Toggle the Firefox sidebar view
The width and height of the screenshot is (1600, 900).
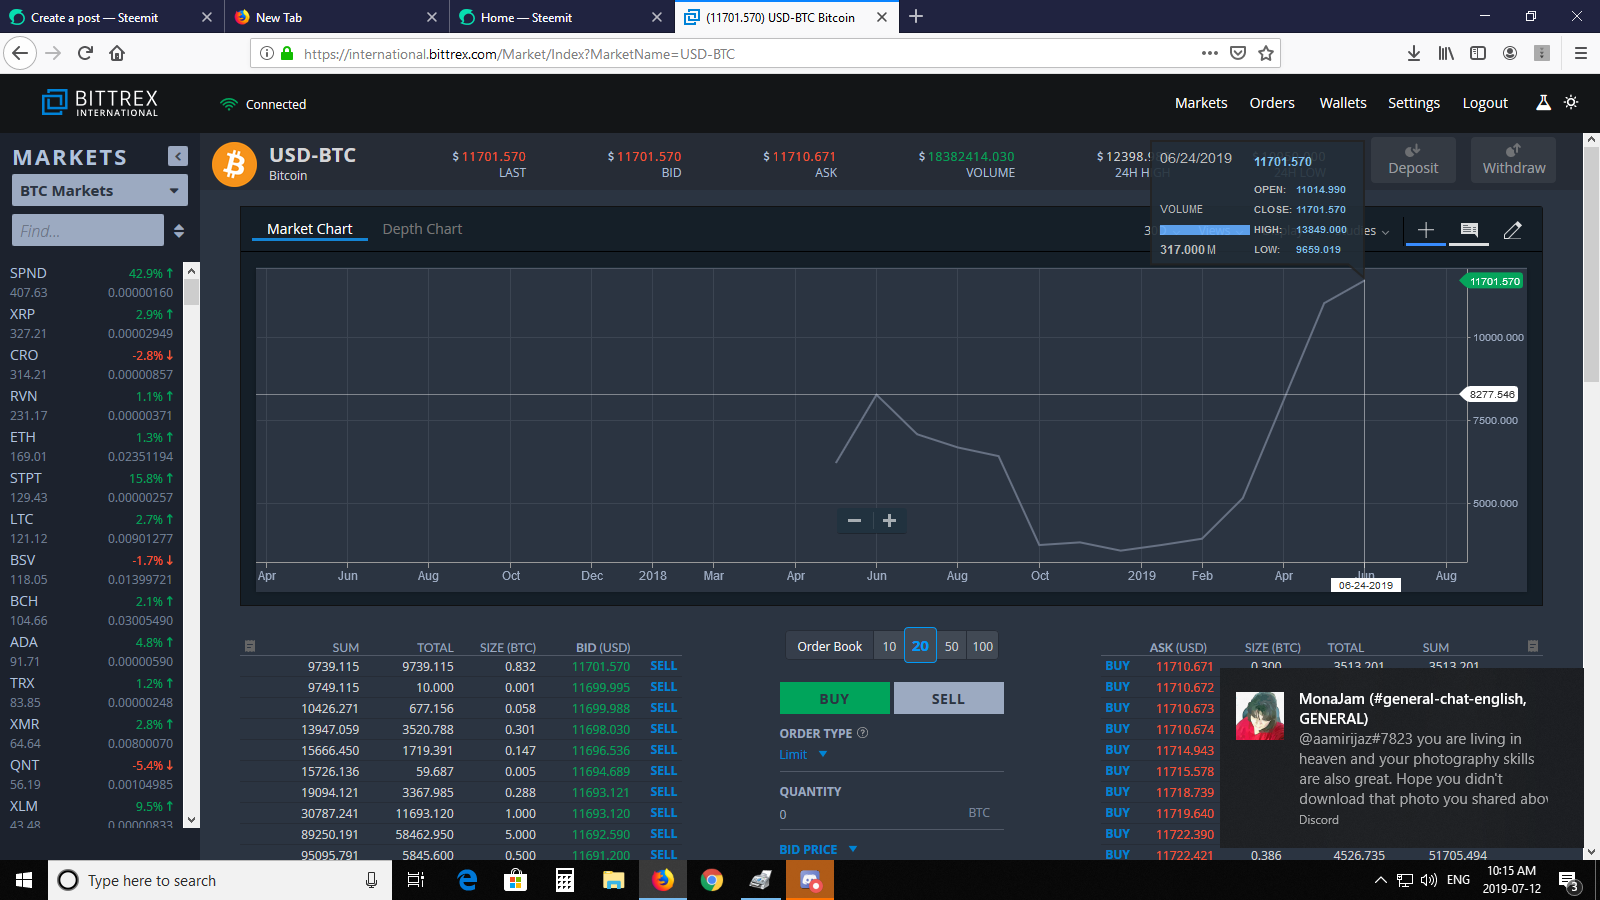(1478, 53)
